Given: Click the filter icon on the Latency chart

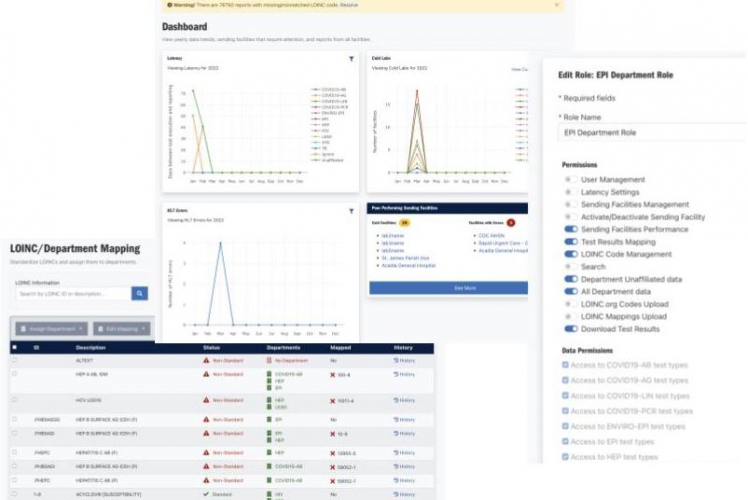Looking at the screenshot, I should [352, 59].
